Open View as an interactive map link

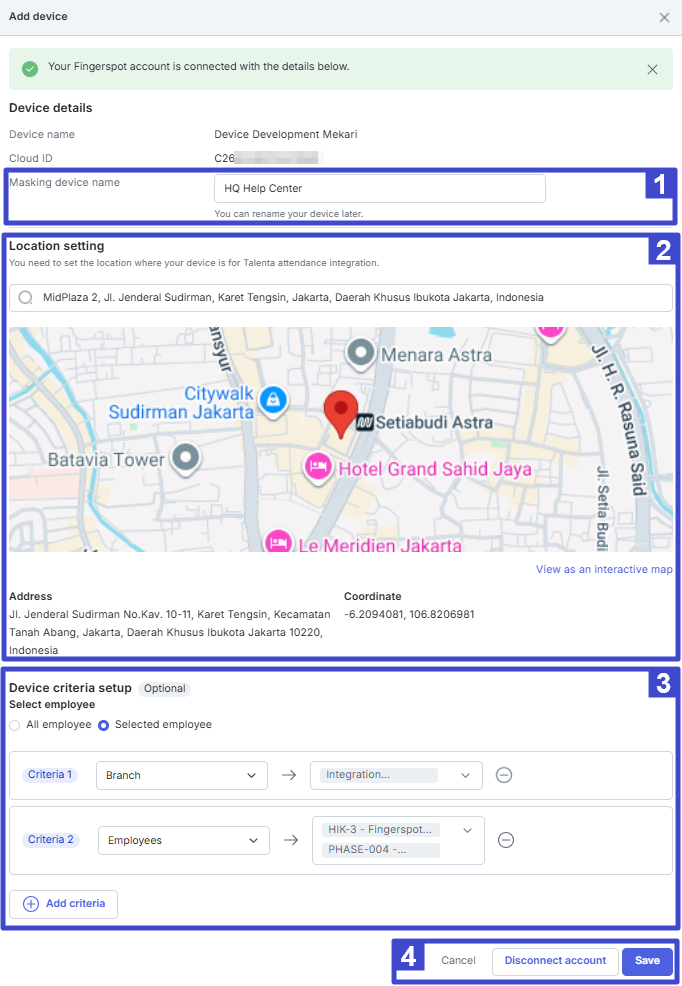(x=604, y=570)
